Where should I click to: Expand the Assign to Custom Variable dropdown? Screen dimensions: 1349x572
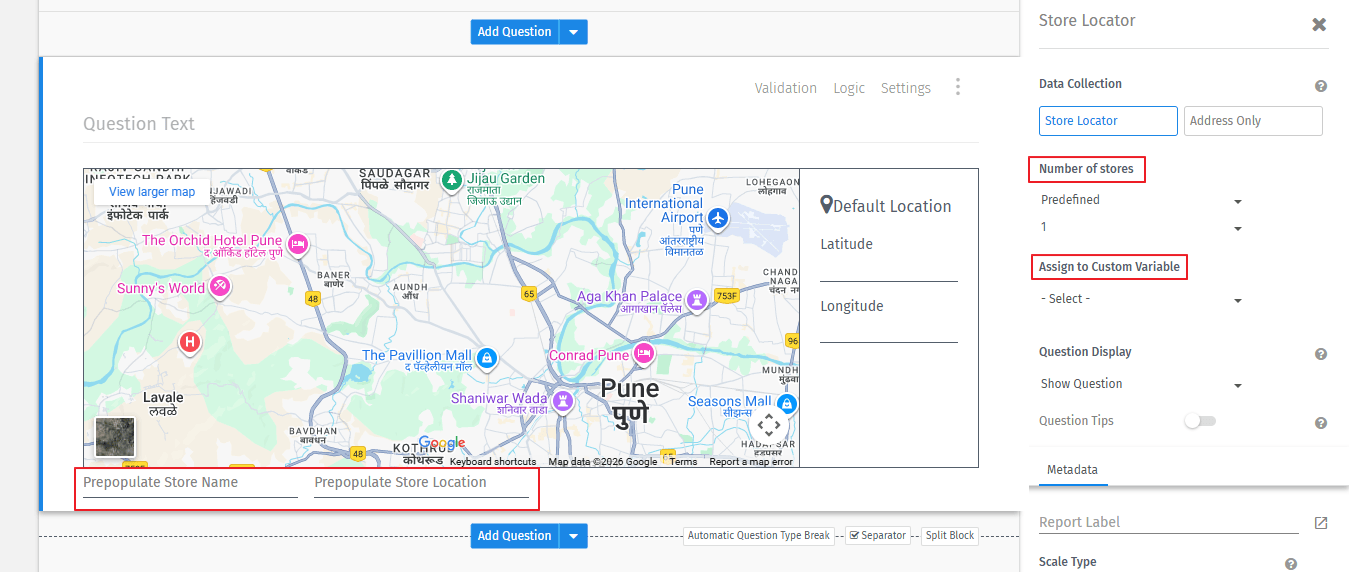click(1140, 299)
